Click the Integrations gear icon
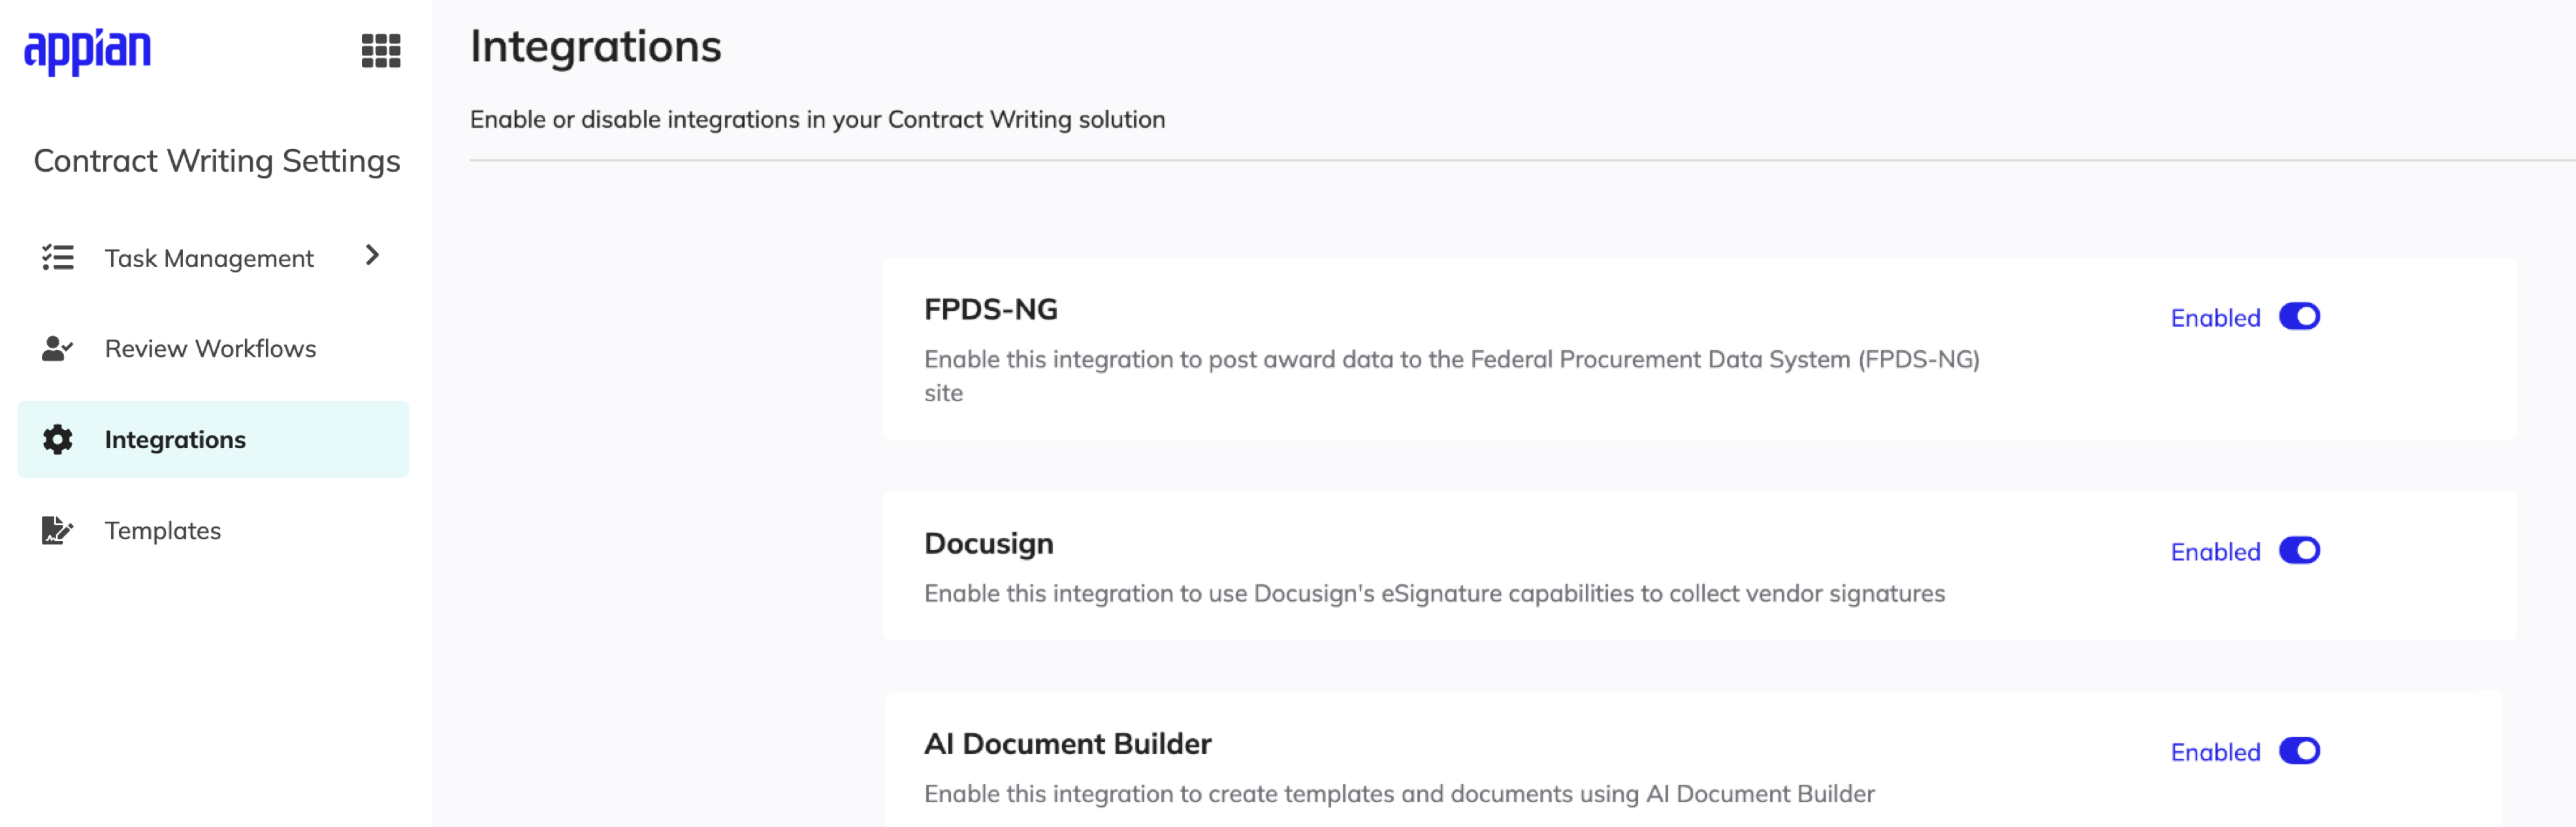 (57, 439)
